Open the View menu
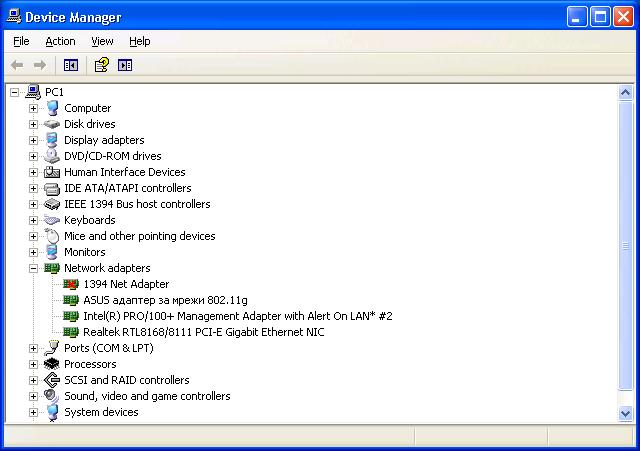Image resolution: width=640 pixels, height=451 pixels. [102, 41]
